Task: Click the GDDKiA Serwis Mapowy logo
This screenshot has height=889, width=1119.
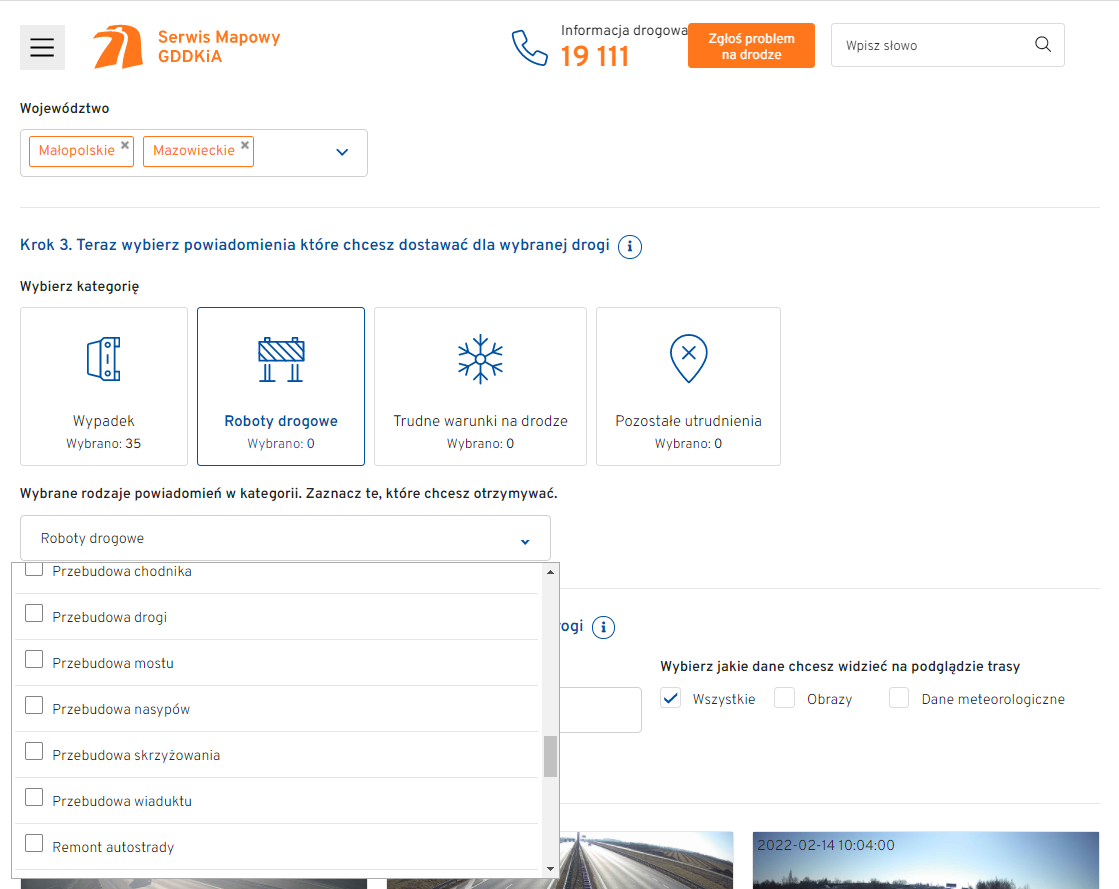Action: tap(187, 47)
